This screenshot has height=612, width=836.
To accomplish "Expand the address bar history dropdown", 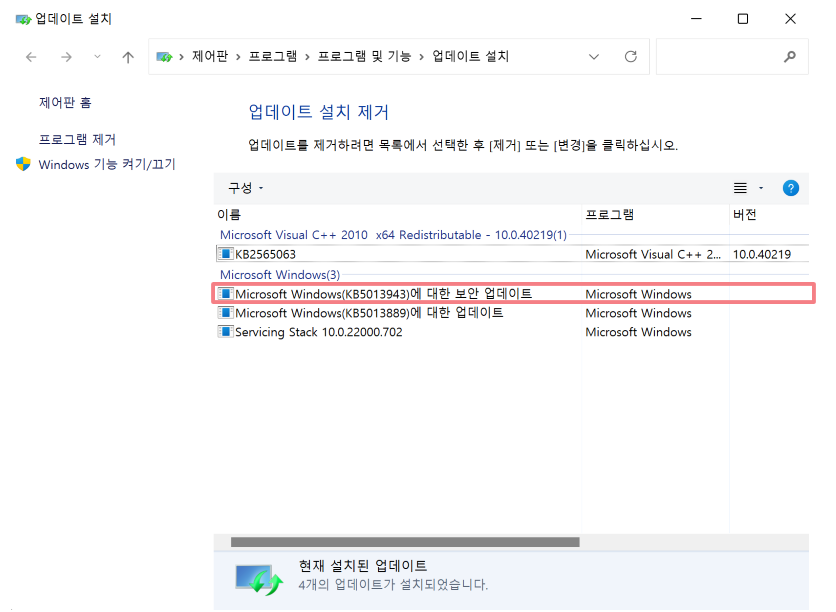I will click(x=593, y=57).
